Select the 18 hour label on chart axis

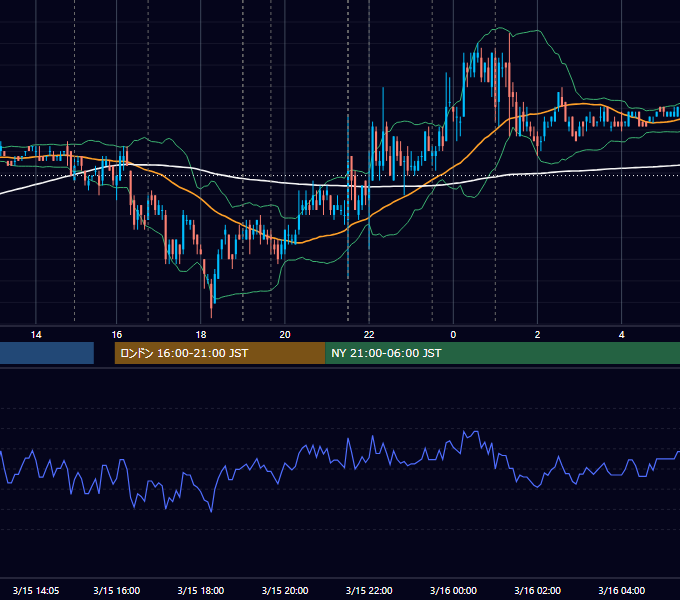[x=201, y=335]
